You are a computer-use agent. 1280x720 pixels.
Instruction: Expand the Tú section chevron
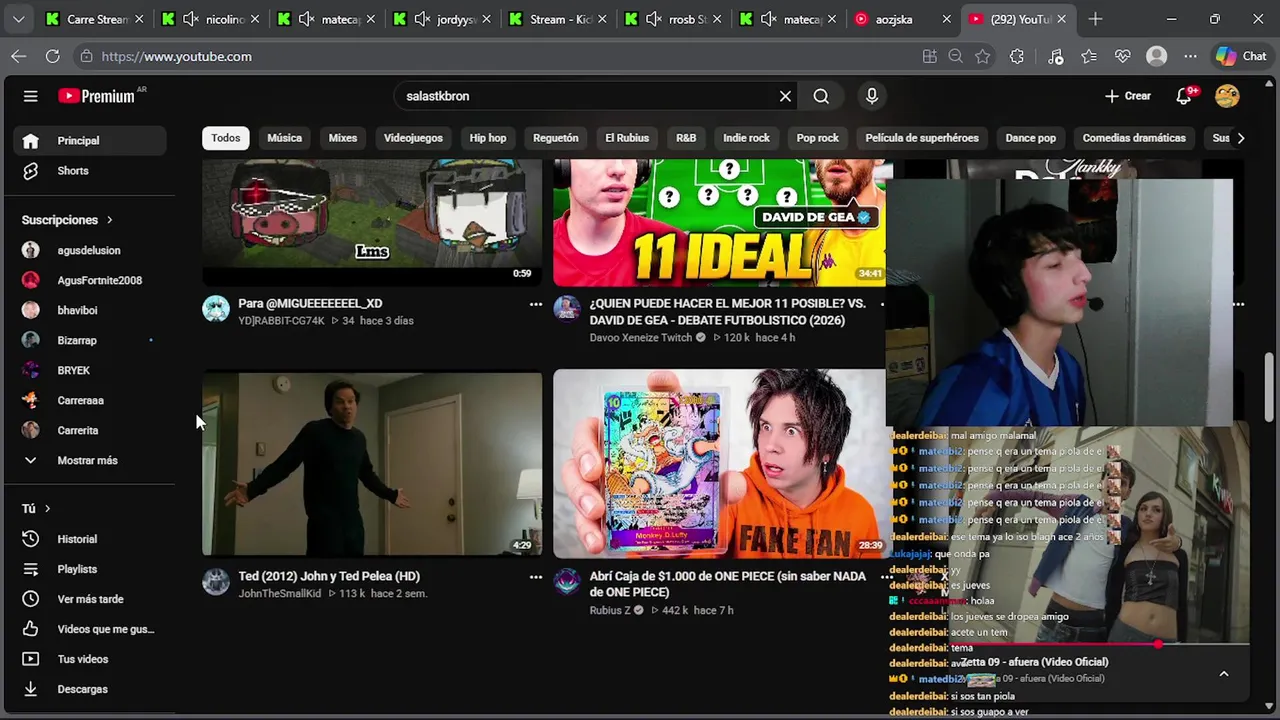click(x=47, y=509)
